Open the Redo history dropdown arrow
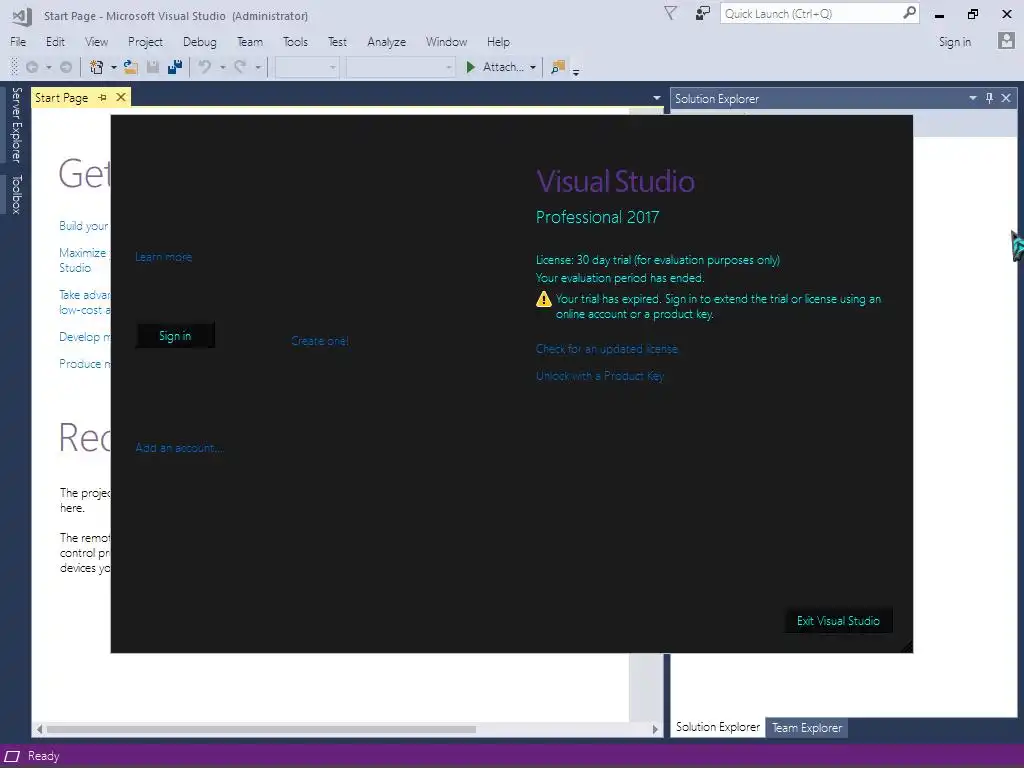 (258, 68)
